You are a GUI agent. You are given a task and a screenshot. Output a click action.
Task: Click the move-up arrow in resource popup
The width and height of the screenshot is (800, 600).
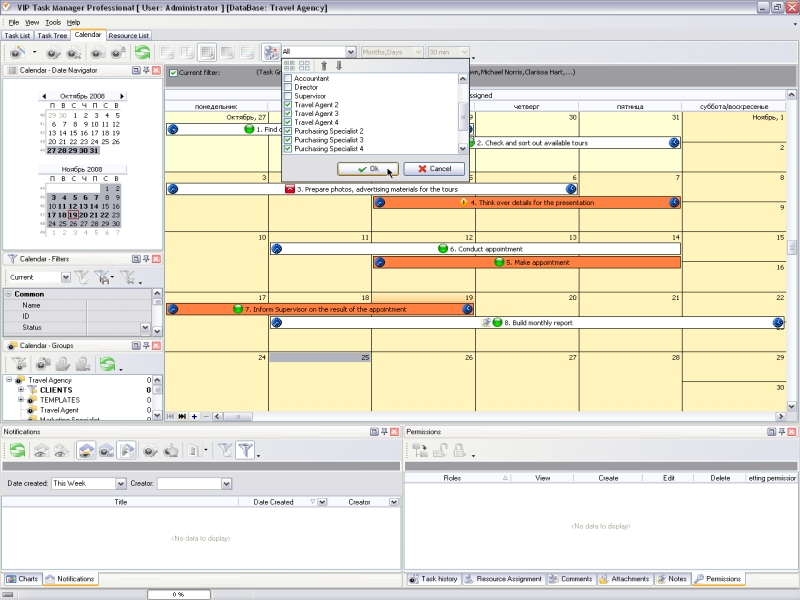coord(323,66)
